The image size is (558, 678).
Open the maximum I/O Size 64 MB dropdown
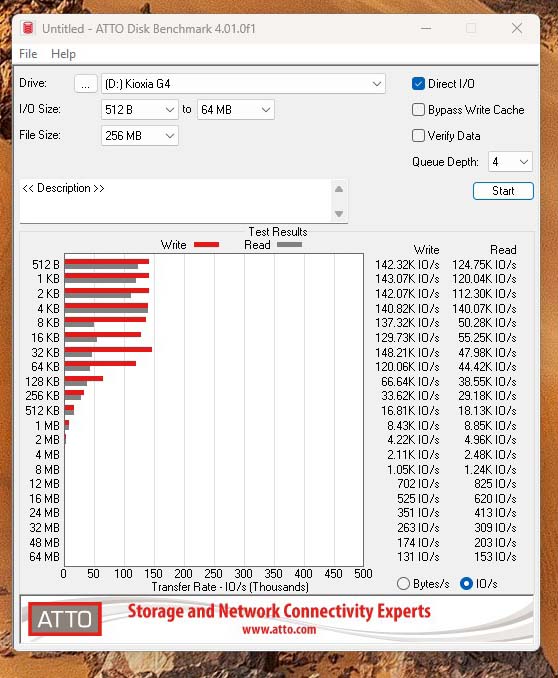coord(236,110)
